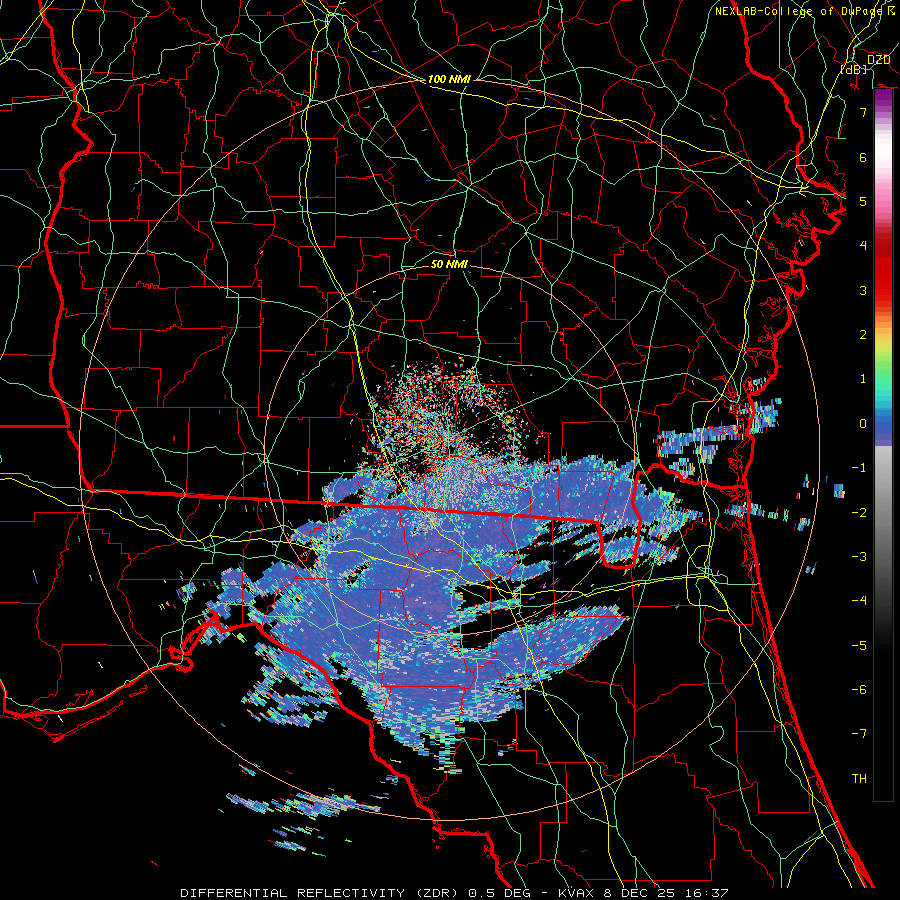
Task: Click the -2 value on color scale
Action: (x=859, y=512)
